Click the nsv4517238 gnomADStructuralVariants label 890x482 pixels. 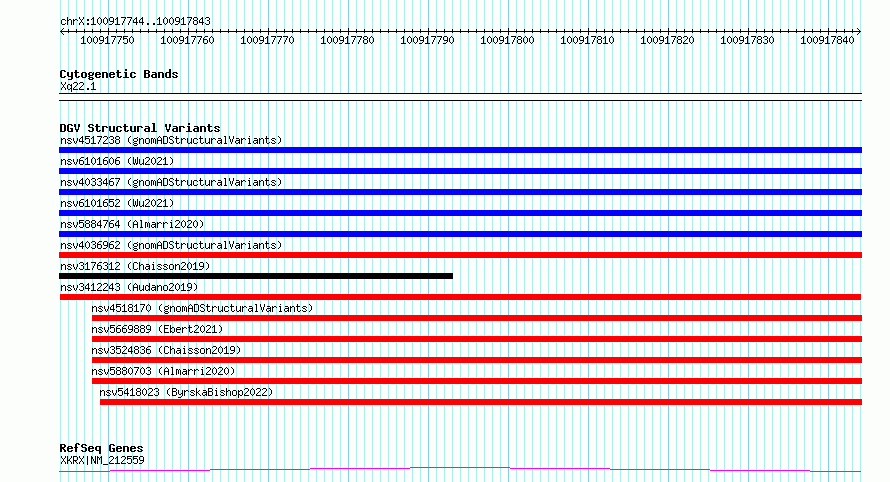(x=171, y=140)
